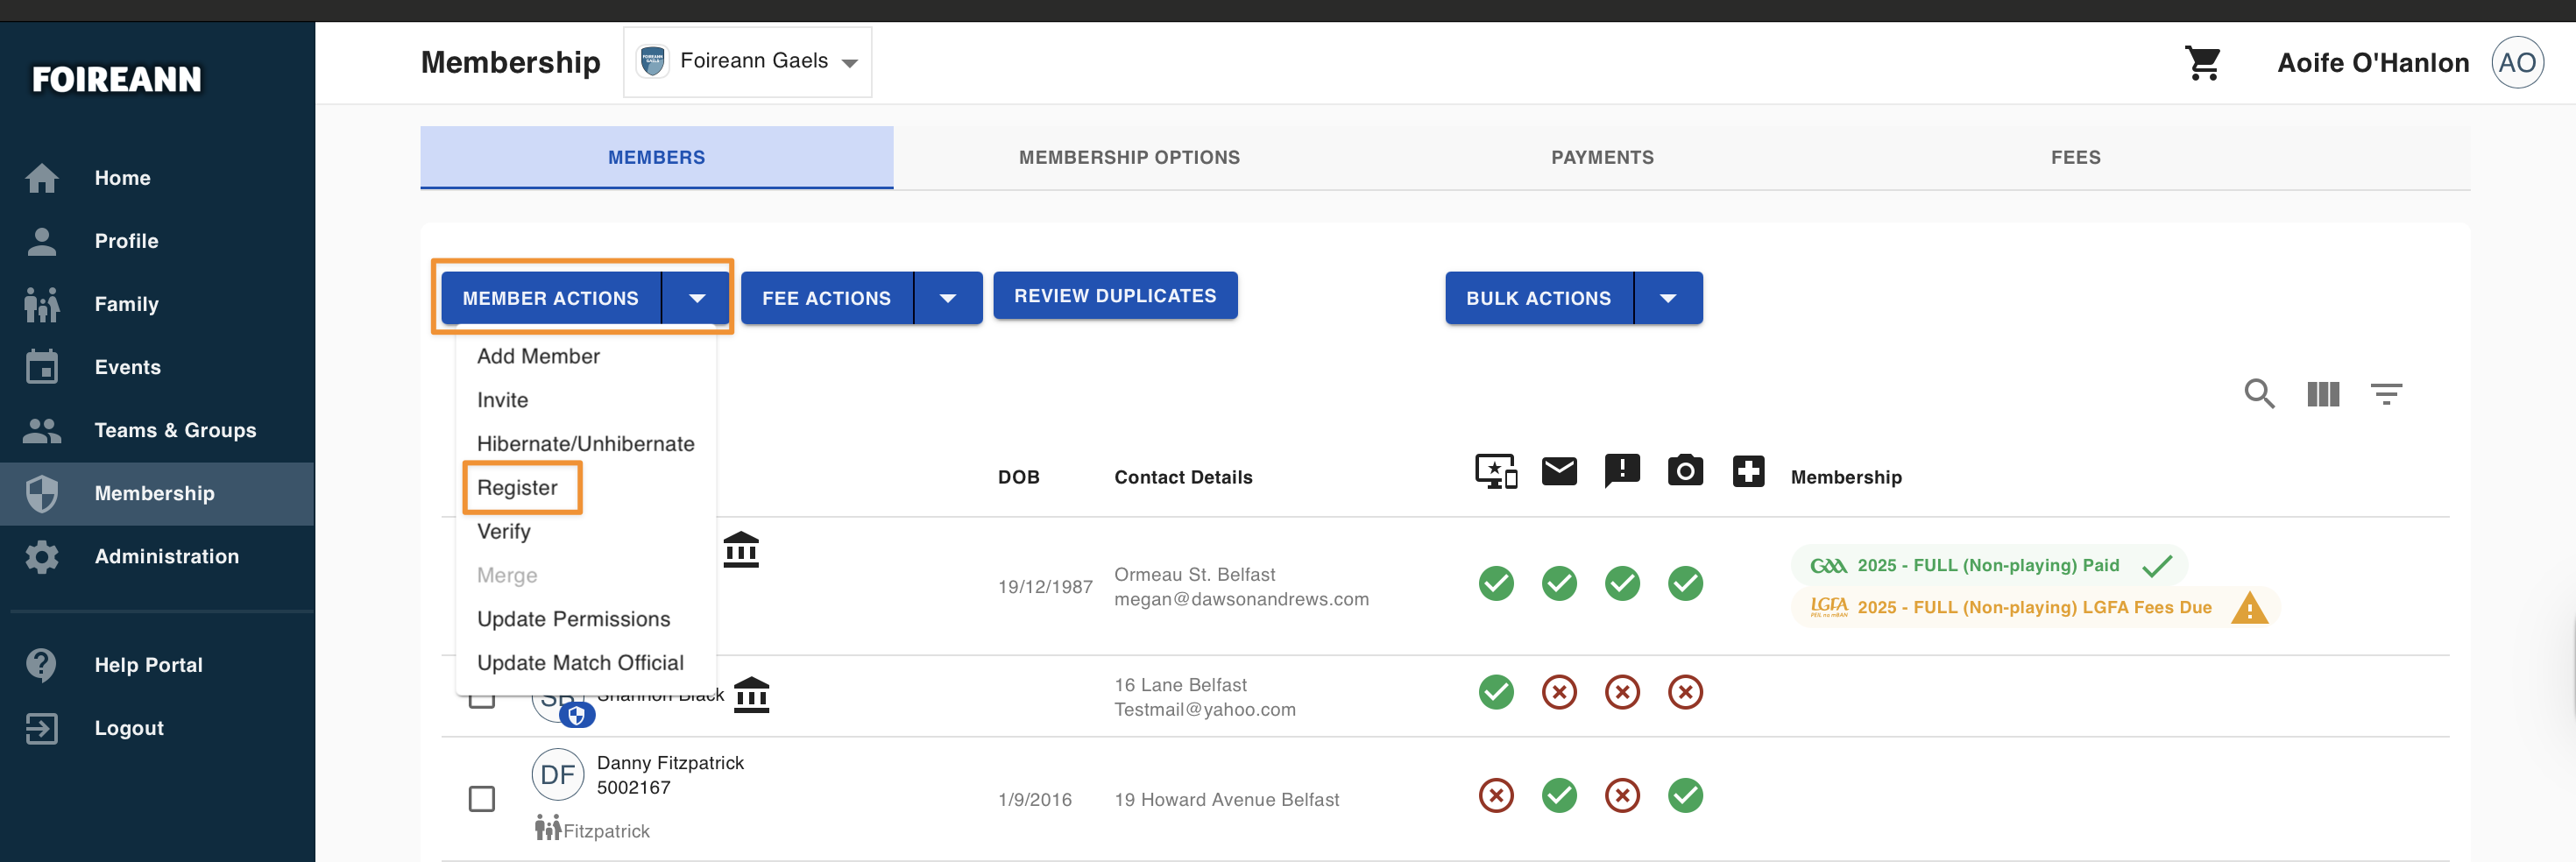The width and height of the screenshot is (2576, 862).
Task: Click the Home house icon in sidebar
Action: click(x=42, y=178)
